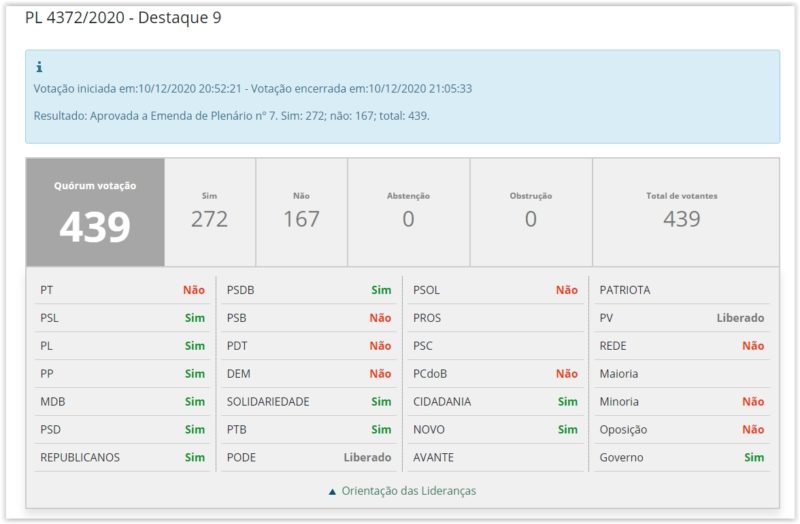Click the PL 4372/2020 - Destaque 9 heading

coord(123,17)
